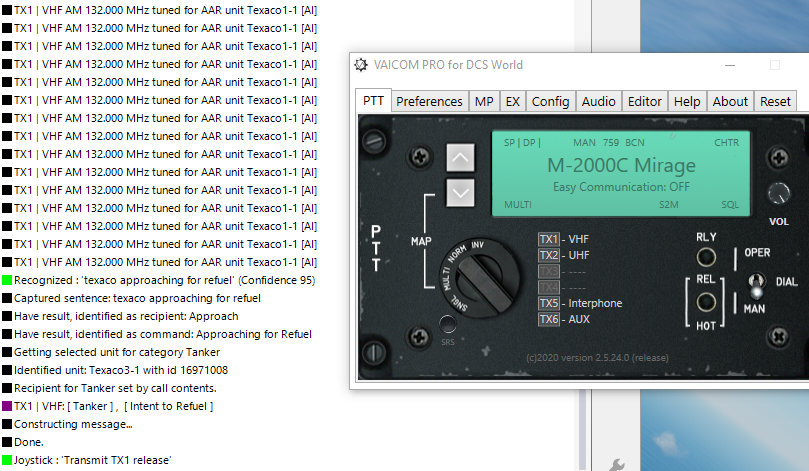Image resolution: width=809 pixels, height=471 pixels.
Task: Click the MULTI indicator on display
Action: (517, 205)
